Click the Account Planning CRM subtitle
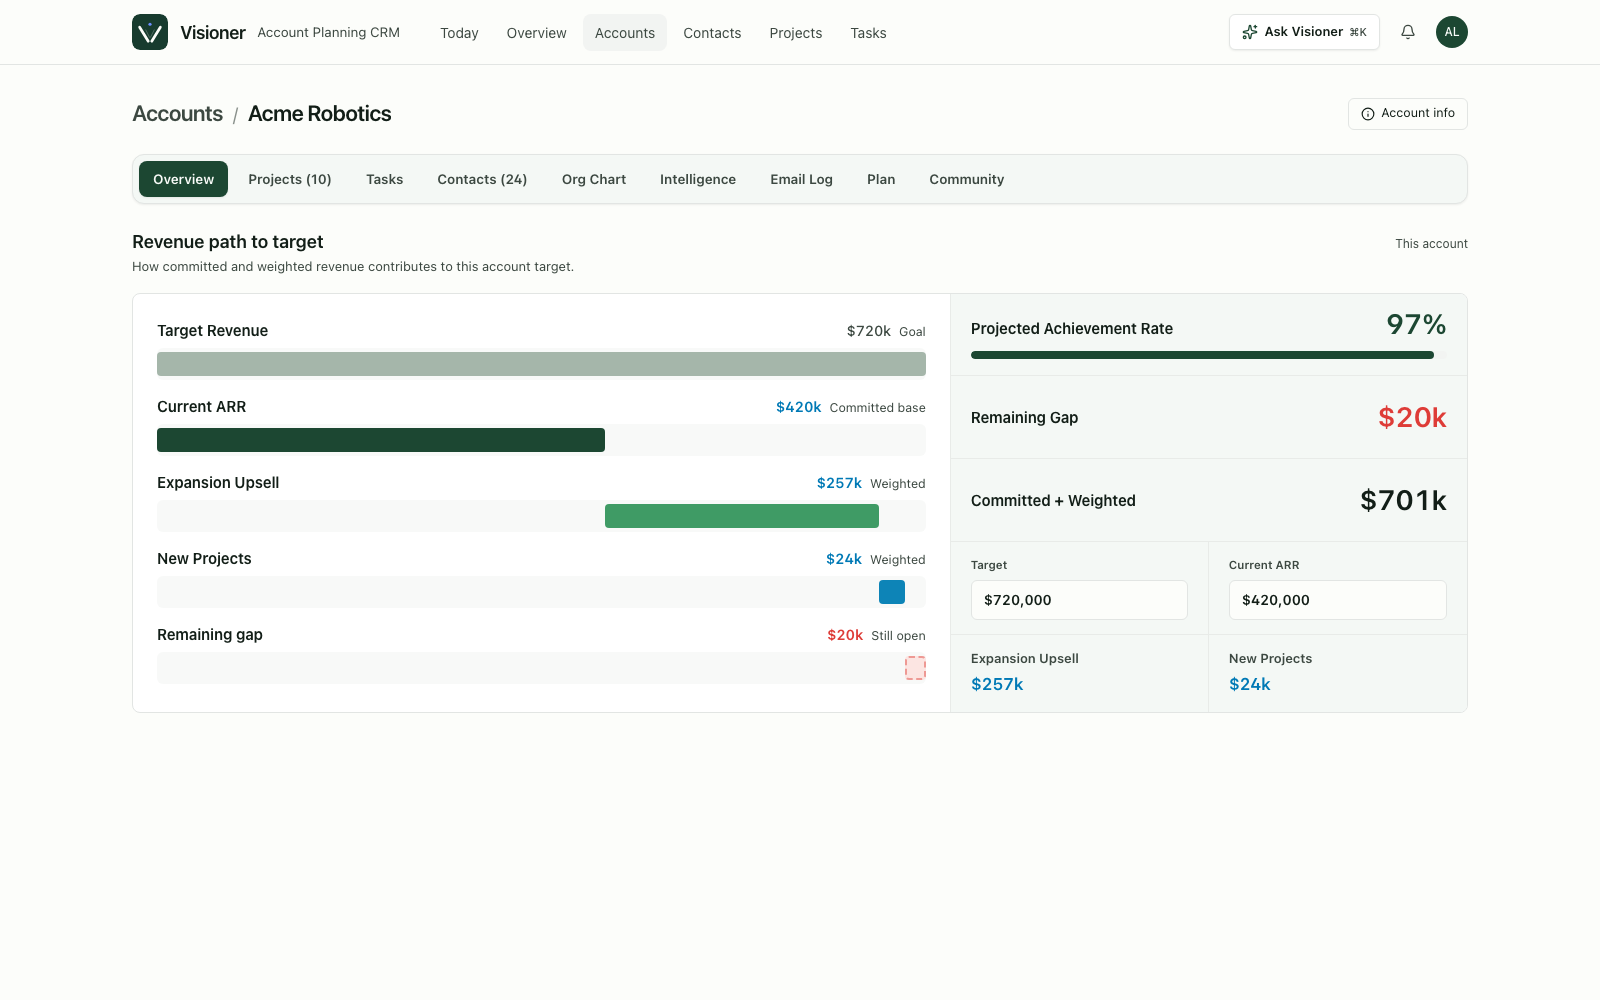 pyautogui.click(x=329, y=33)
